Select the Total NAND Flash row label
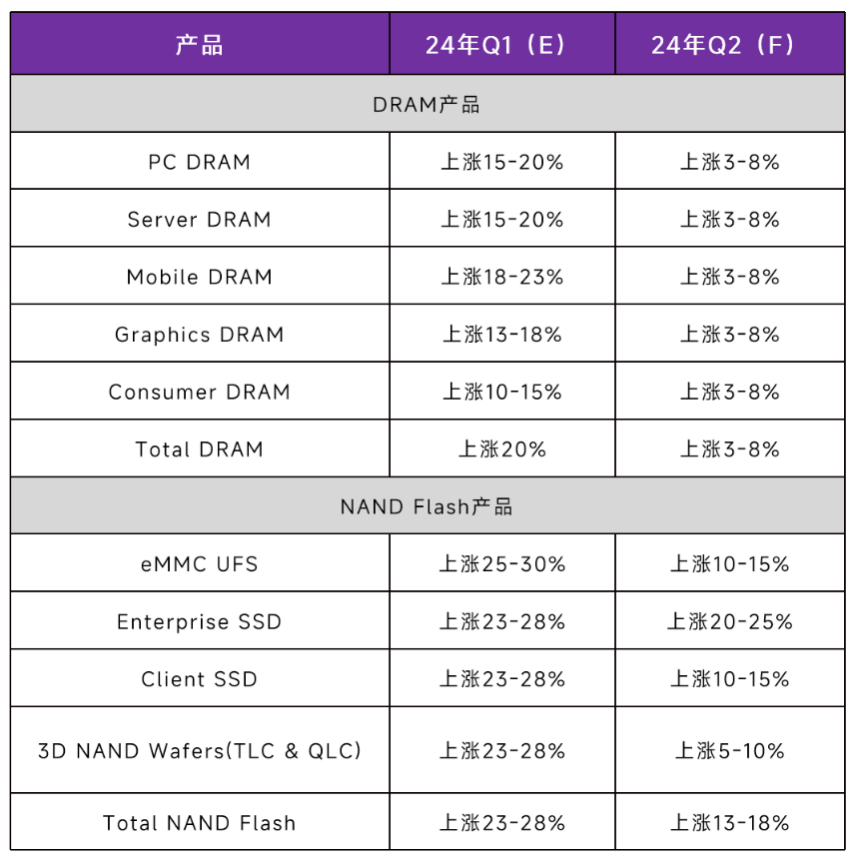 pos(199,823)
